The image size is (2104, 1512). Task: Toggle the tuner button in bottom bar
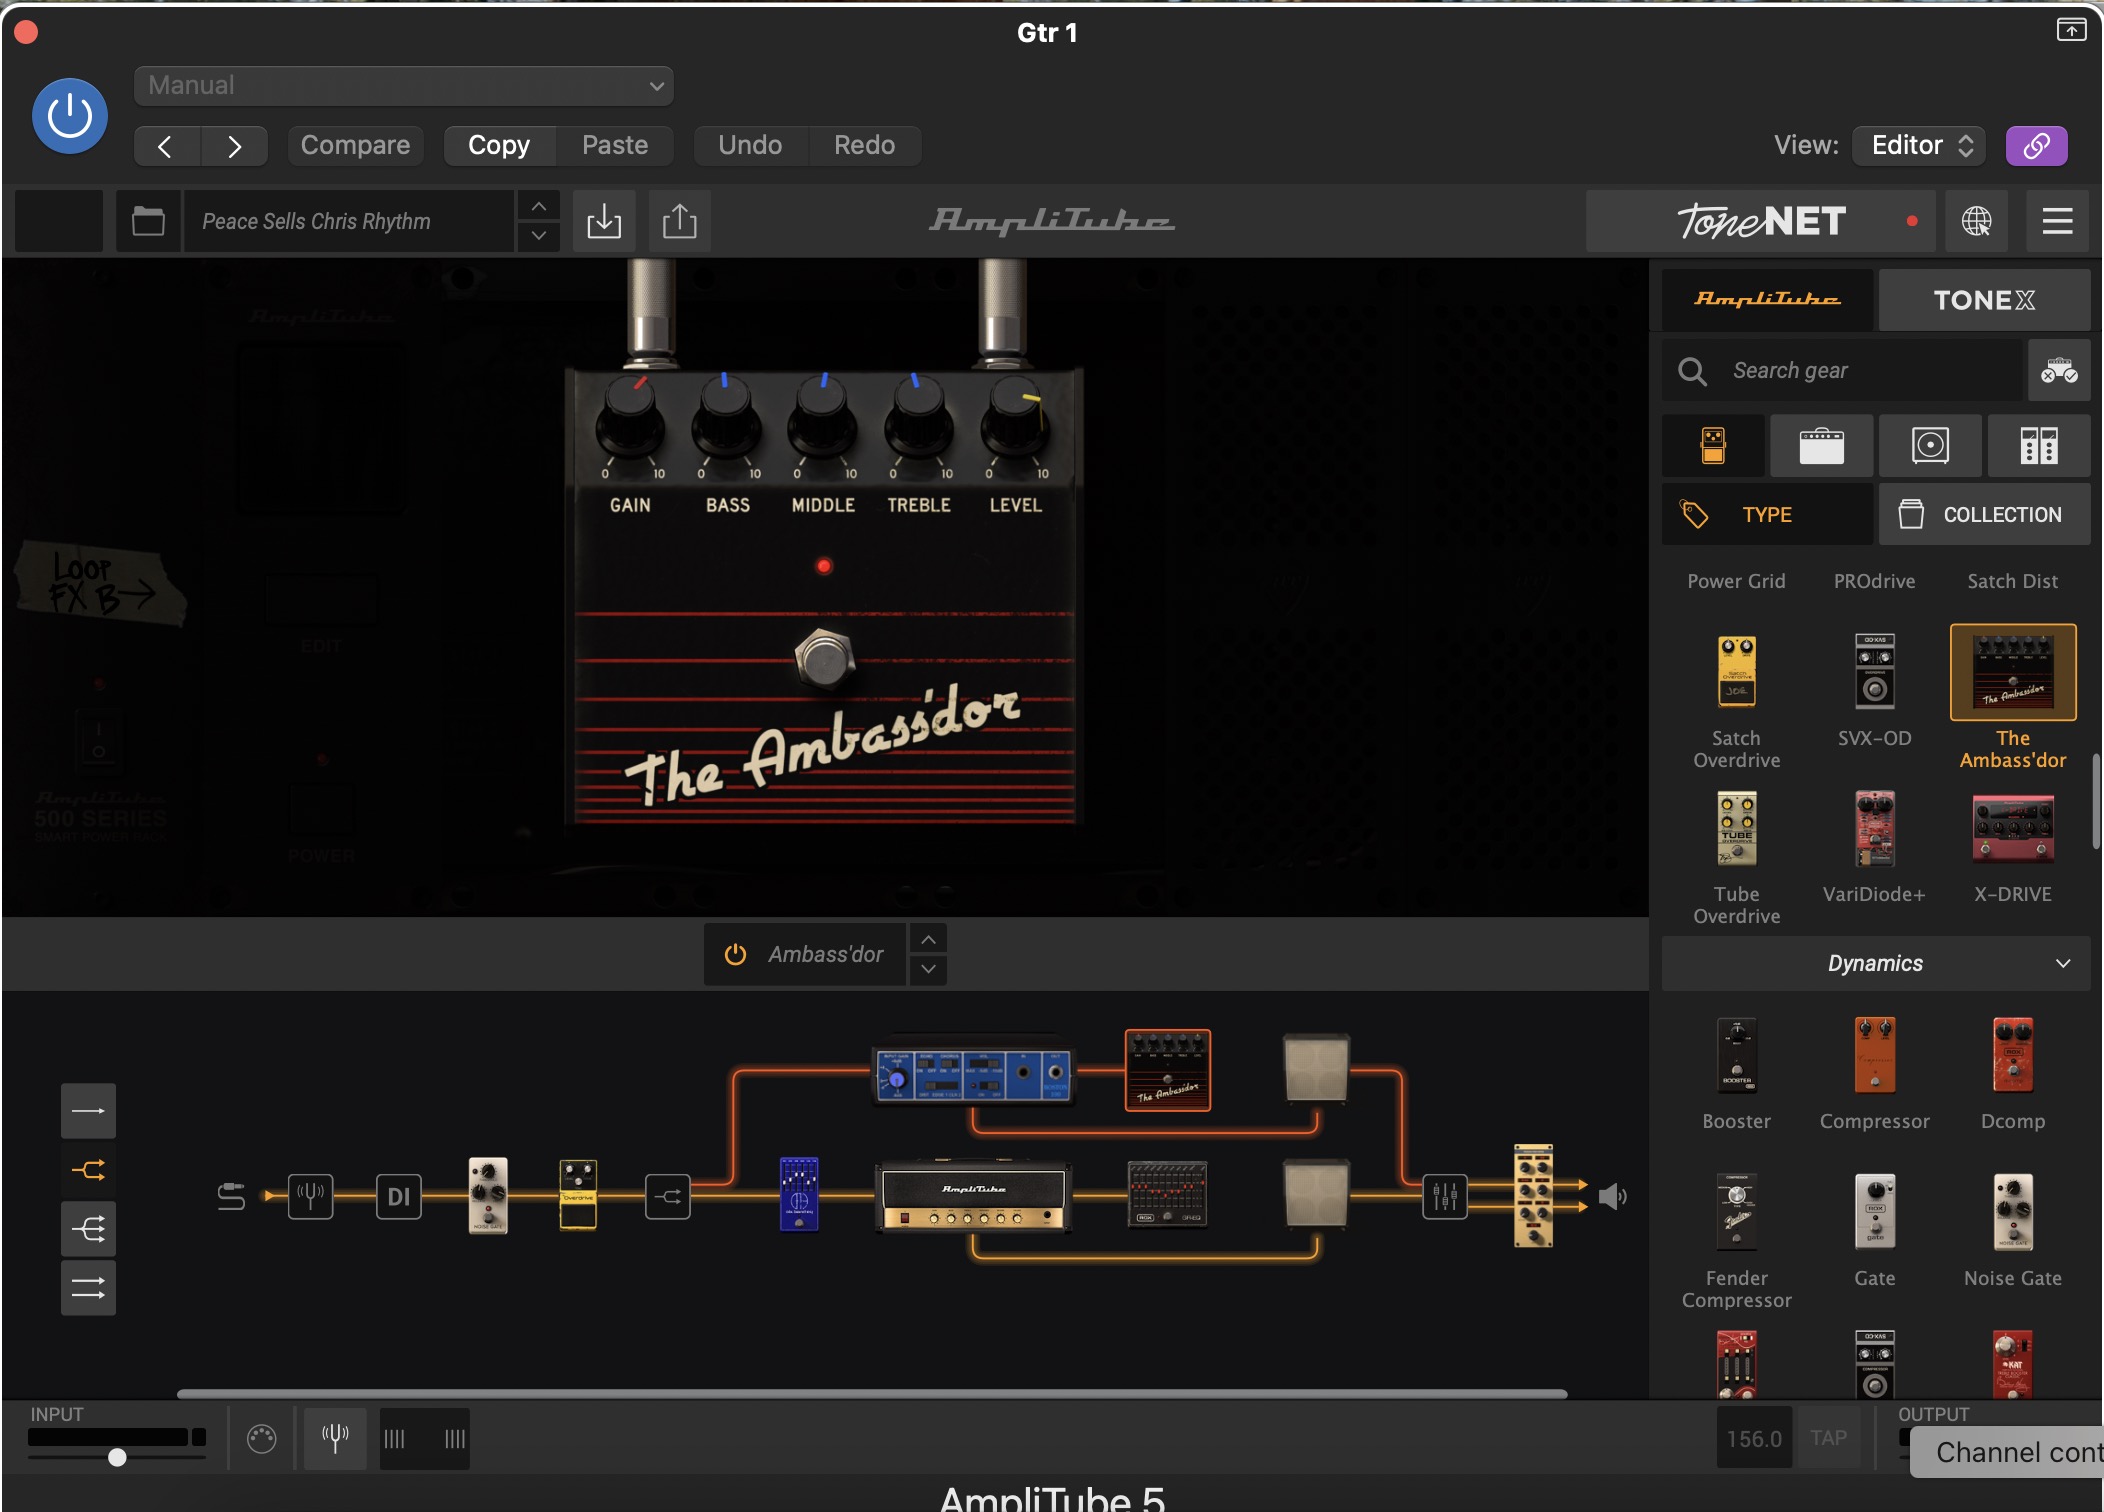tap(335, 1438)
